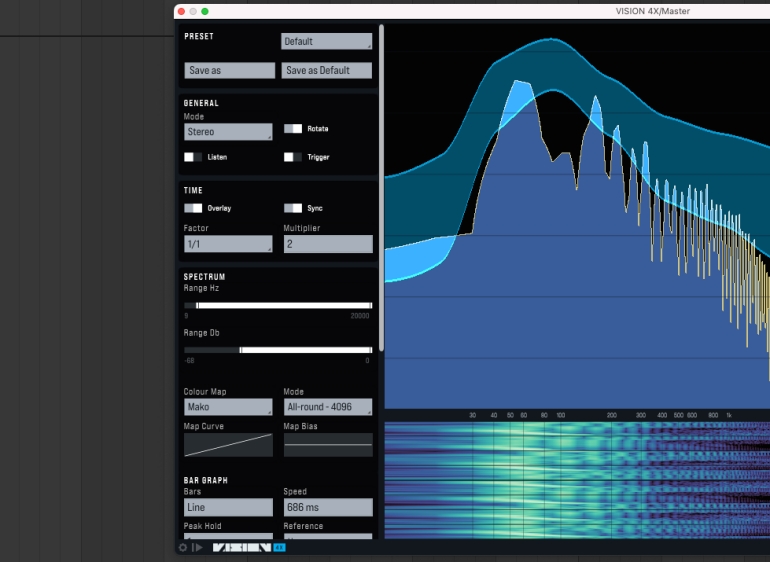This screenshot has width=770, height=562.
Task: Click the blue 4X badge
Action: tap(279, 547)
